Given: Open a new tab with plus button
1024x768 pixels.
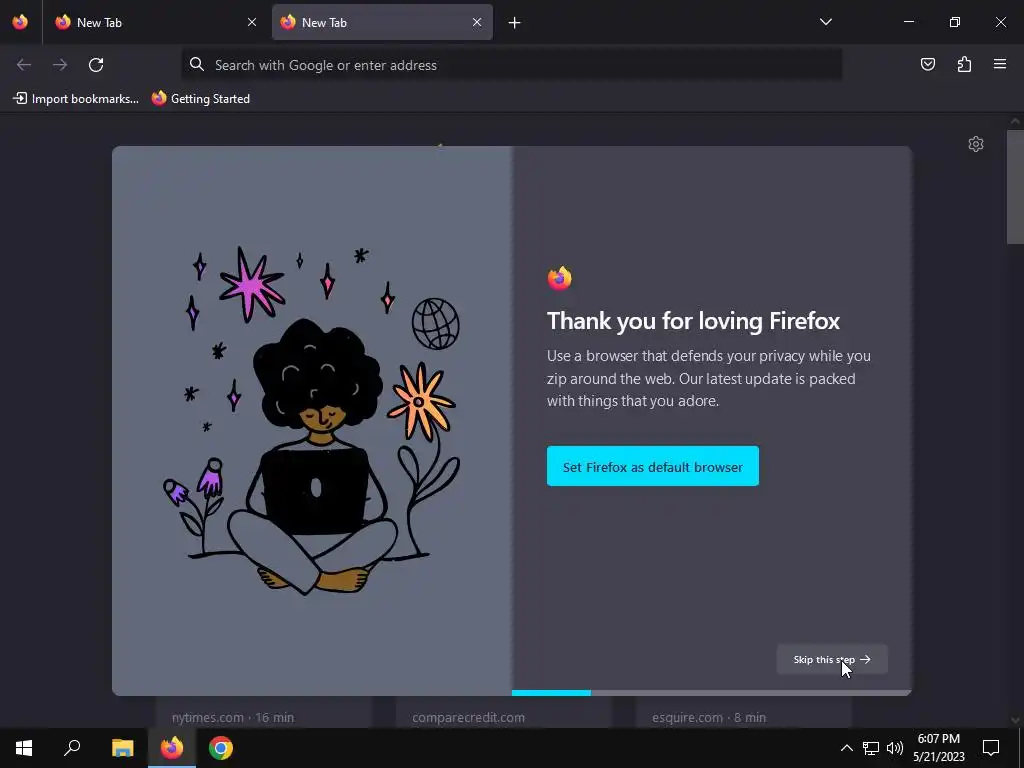Looking at the screenshot, I should [x=515, y=23].
